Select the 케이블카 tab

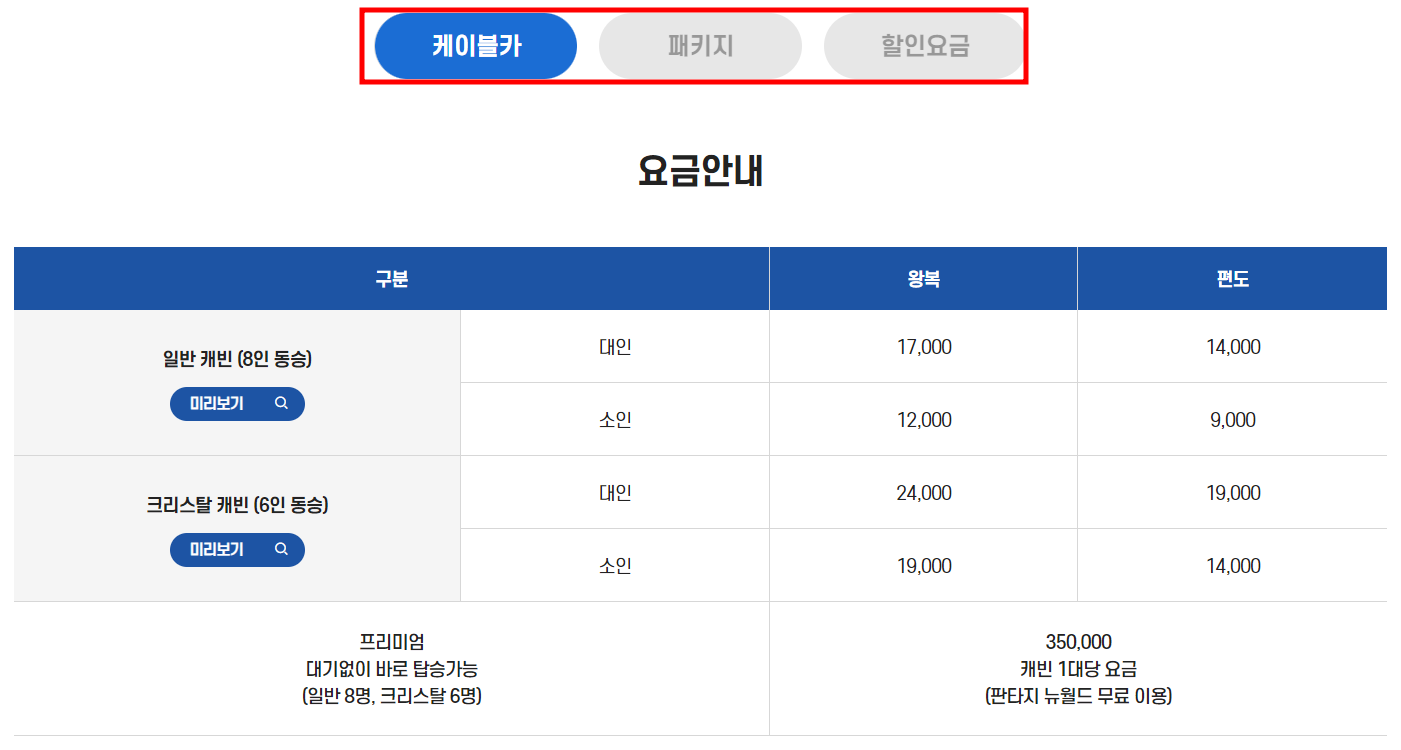[475, 45]
